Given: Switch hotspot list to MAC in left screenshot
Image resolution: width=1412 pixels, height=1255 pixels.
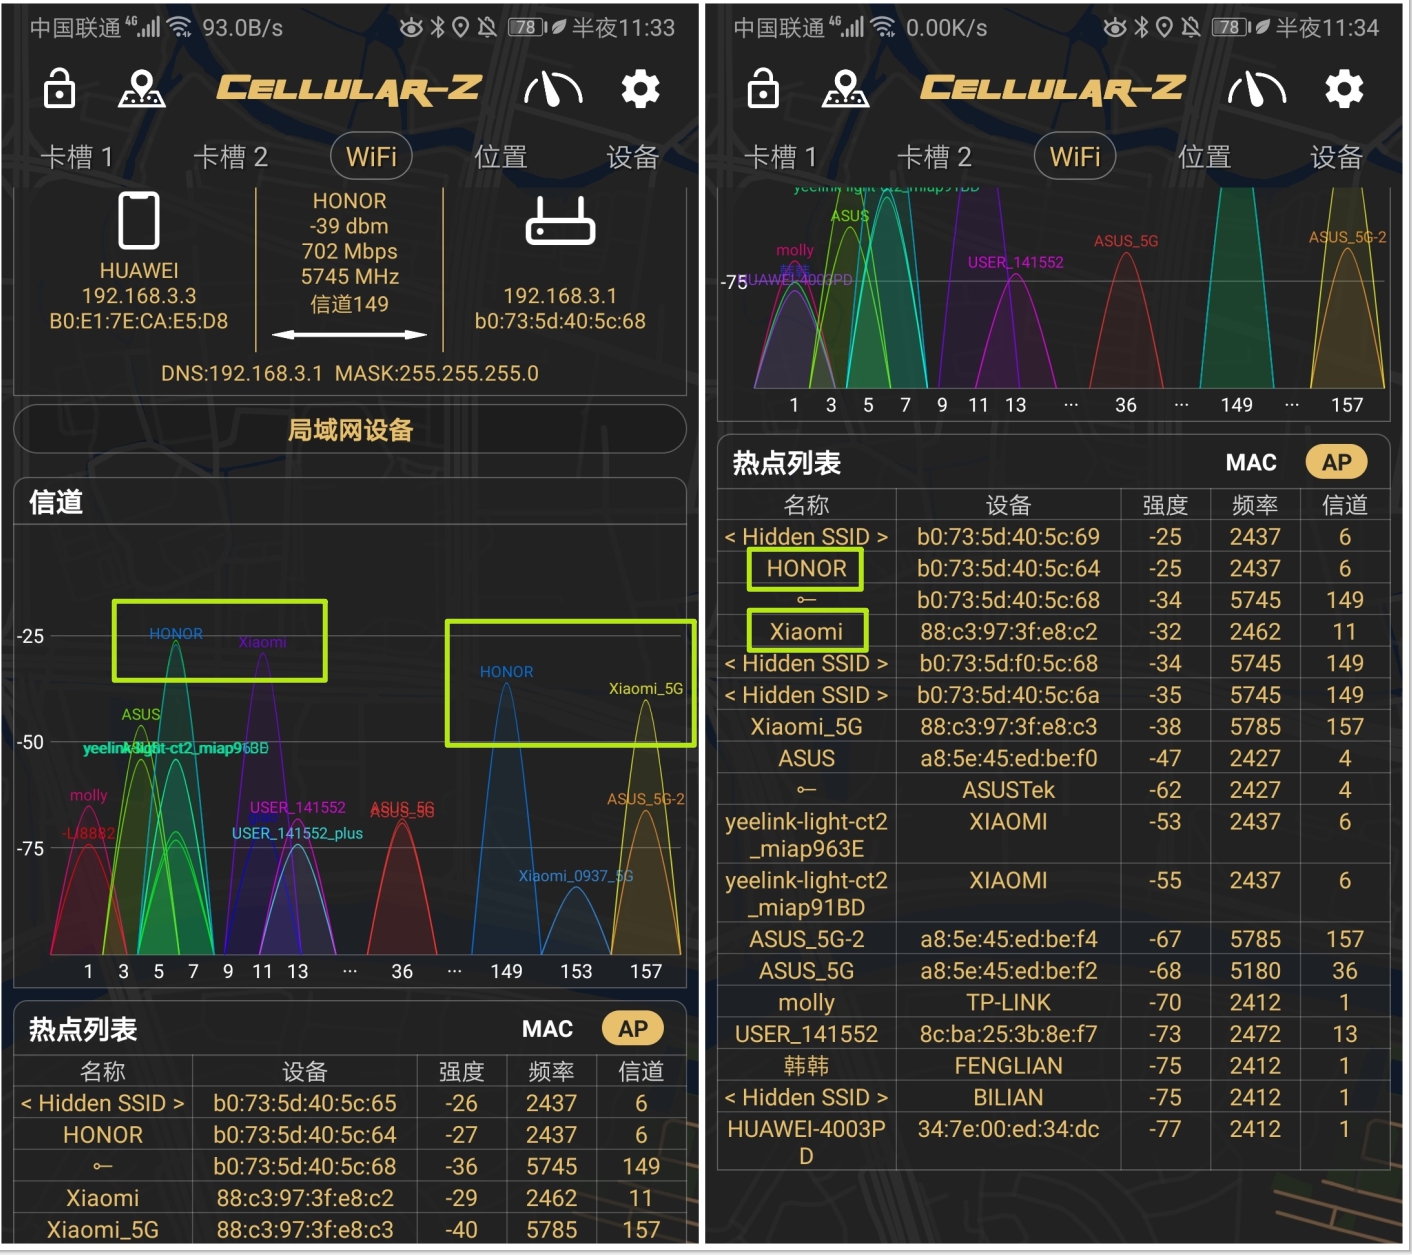Looking at the screenshot, I should (547, 1029).
